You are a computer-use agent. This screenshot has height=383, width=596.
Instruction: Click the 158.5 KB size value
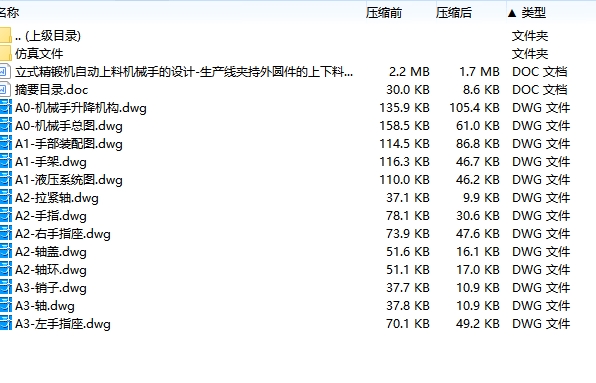404,126
